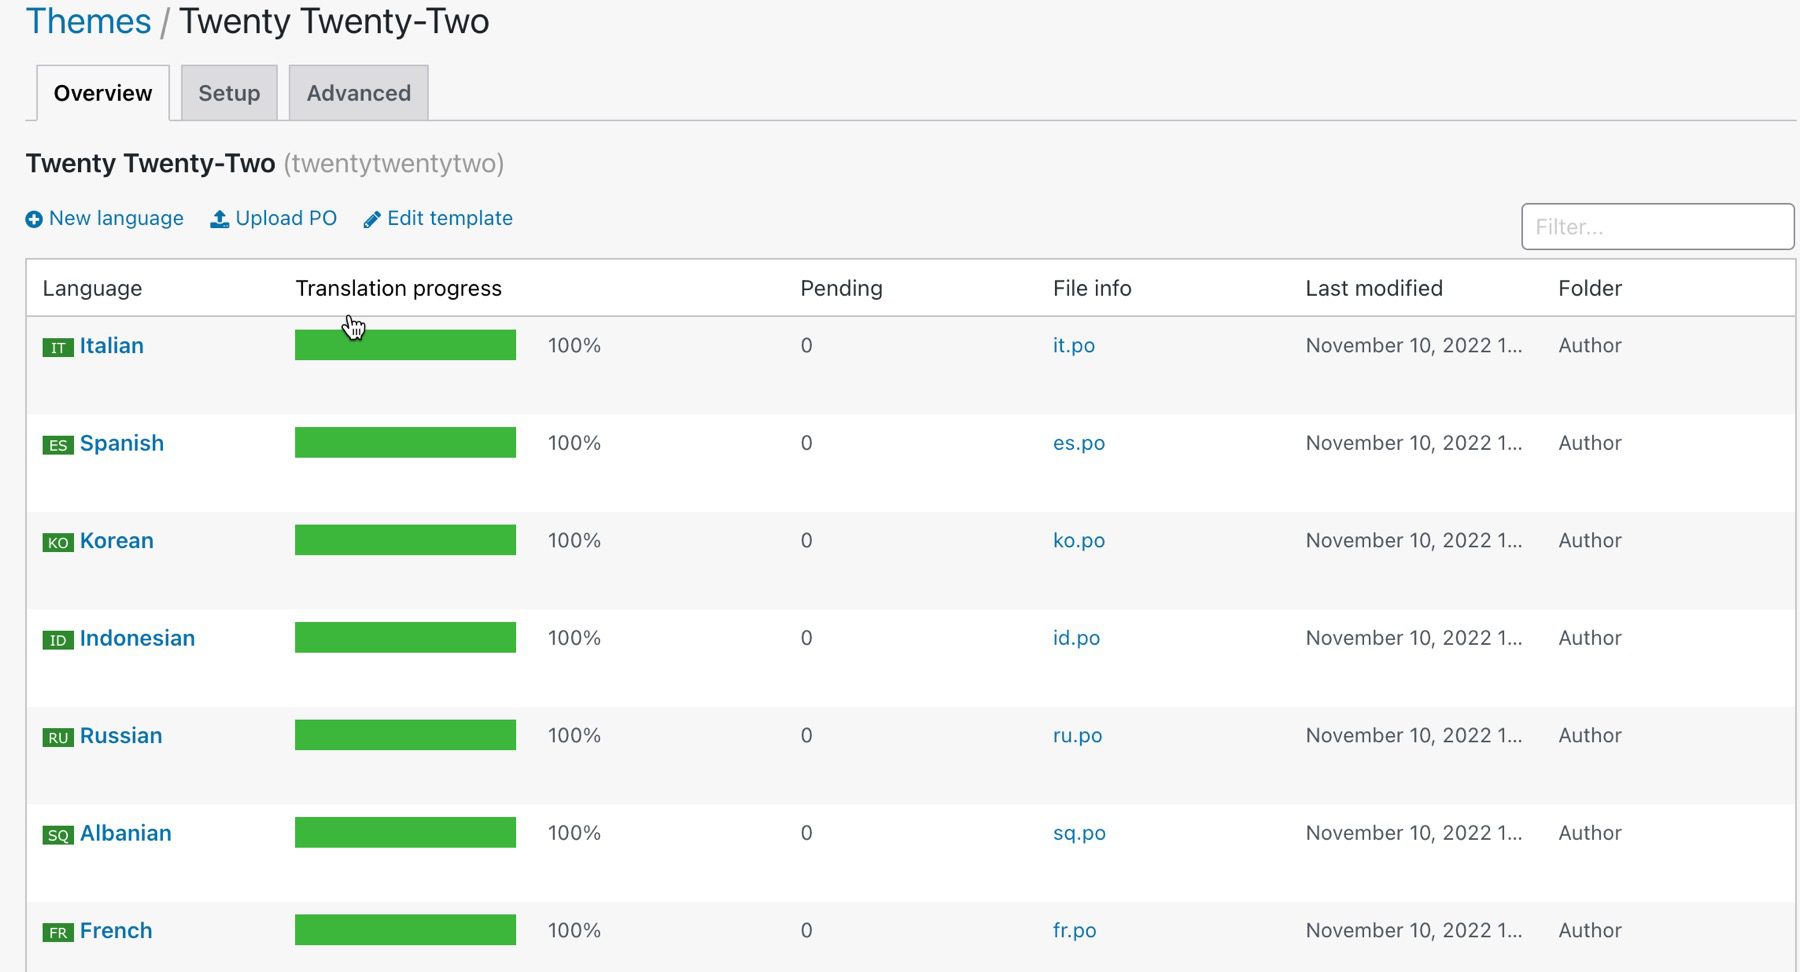Sort table by Last modified column
The width and height of the screenshot is (1800, 972).
(1373, 288)
